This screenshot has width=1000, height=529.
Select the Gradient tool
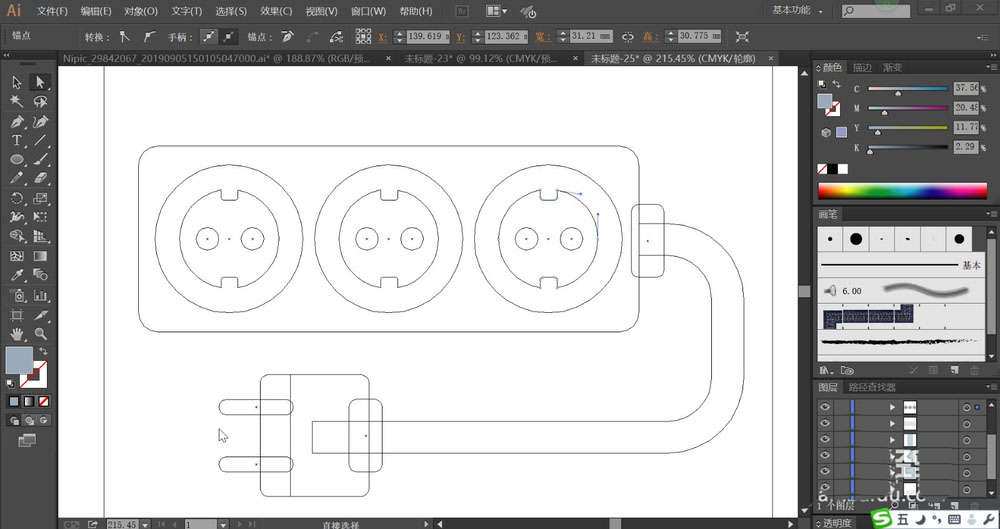click(40, 257)
